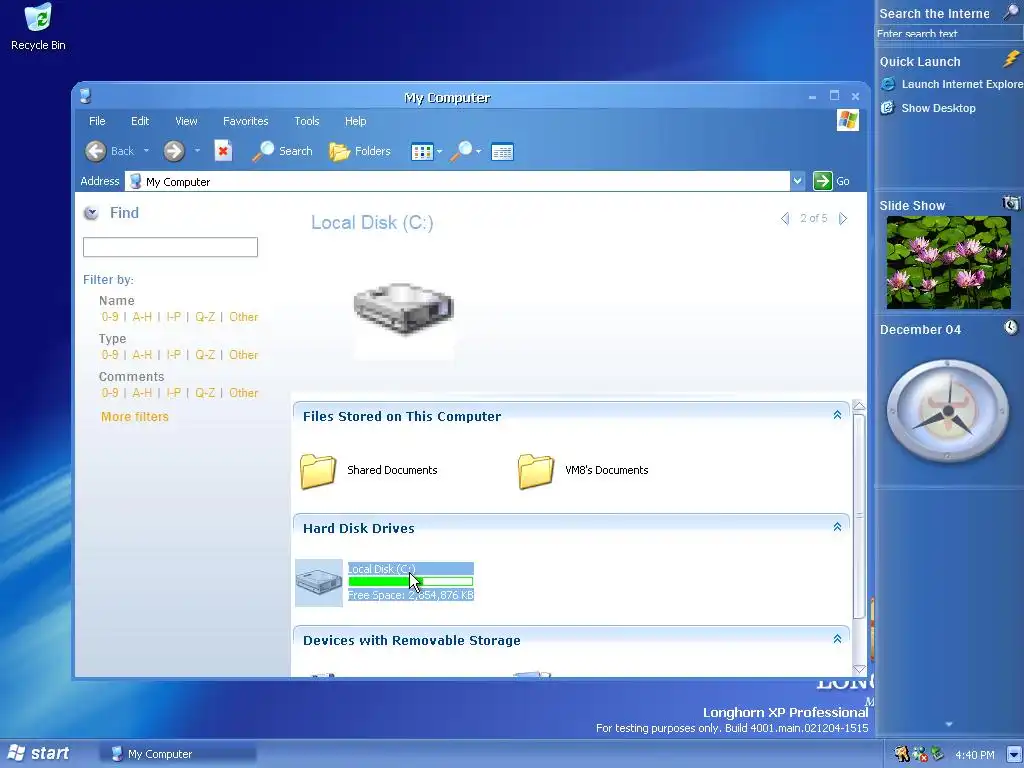Go to previous preview item arrow
Viewport: 1024px width, 768px height.
click(785, 218)
